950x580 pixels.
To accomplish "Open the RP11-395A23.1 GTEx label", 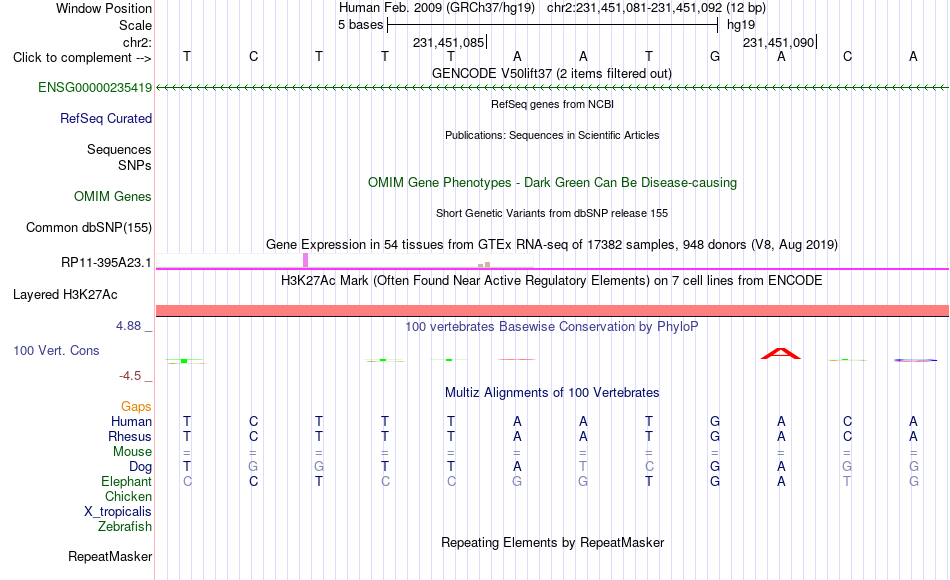I will click(106, 262).
